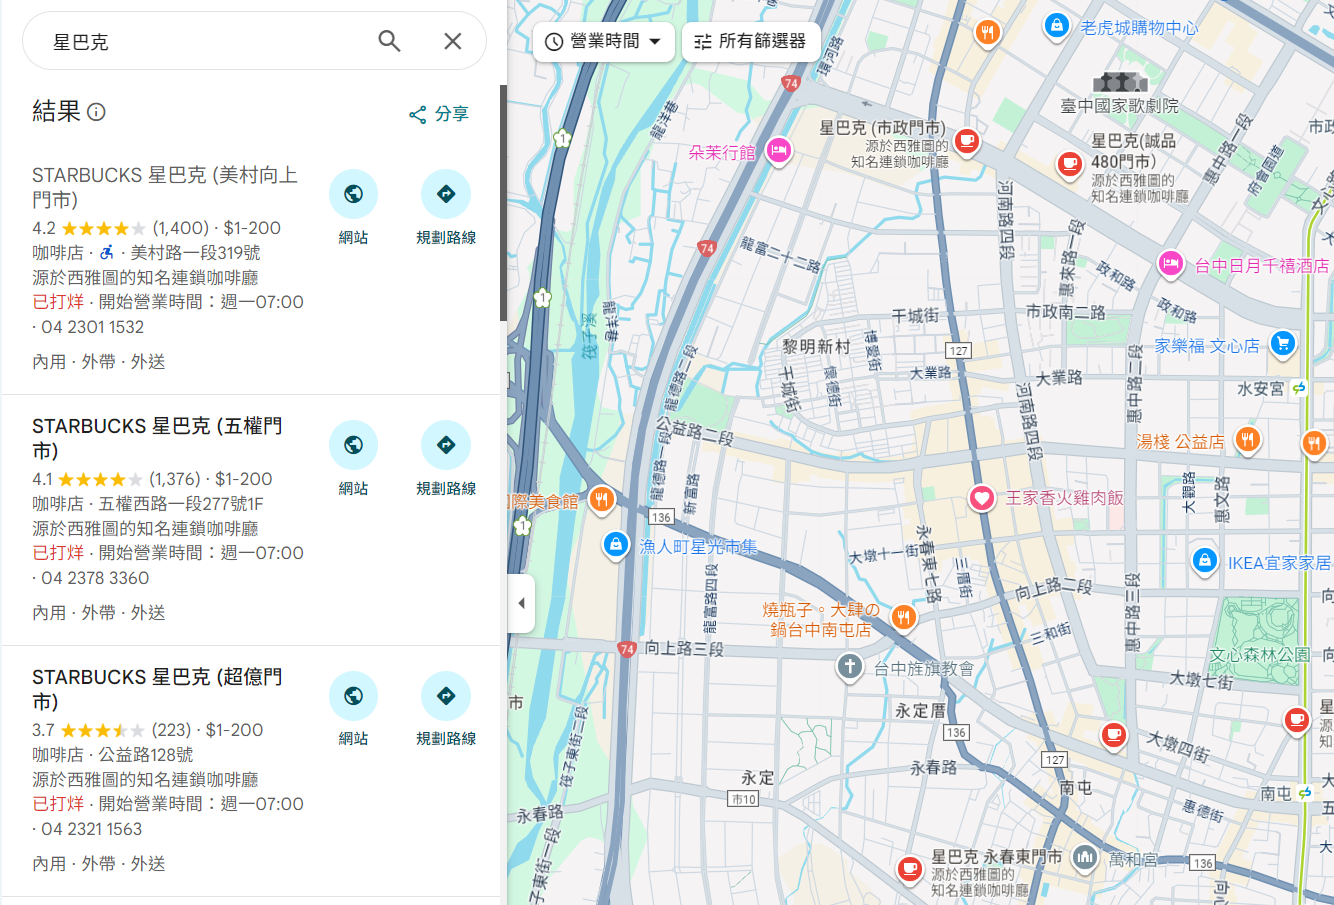Click the 萬和宮 landmark pin
This screenshot has width=1334, height=905.
coord(1085,857)
